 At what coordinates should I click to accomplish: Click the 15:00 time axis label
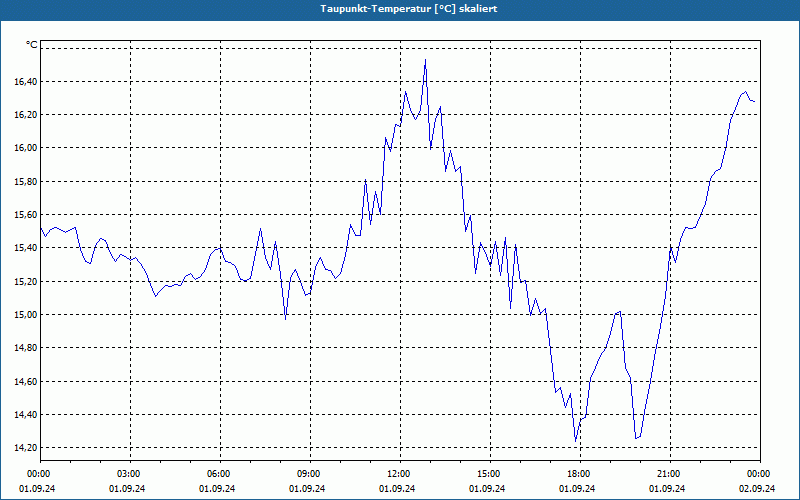[x=489, y=473]
